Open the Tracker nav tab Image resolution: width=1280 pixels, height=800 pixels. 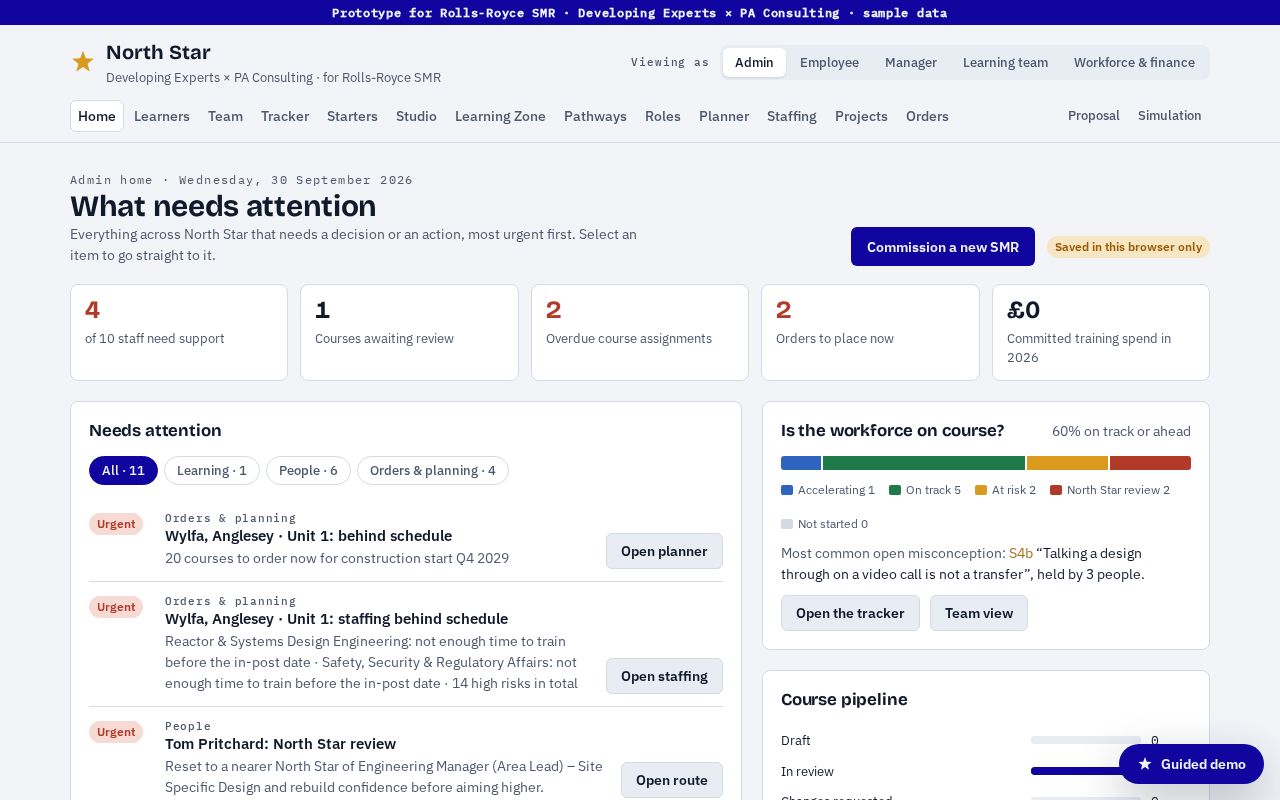point(285,116)
